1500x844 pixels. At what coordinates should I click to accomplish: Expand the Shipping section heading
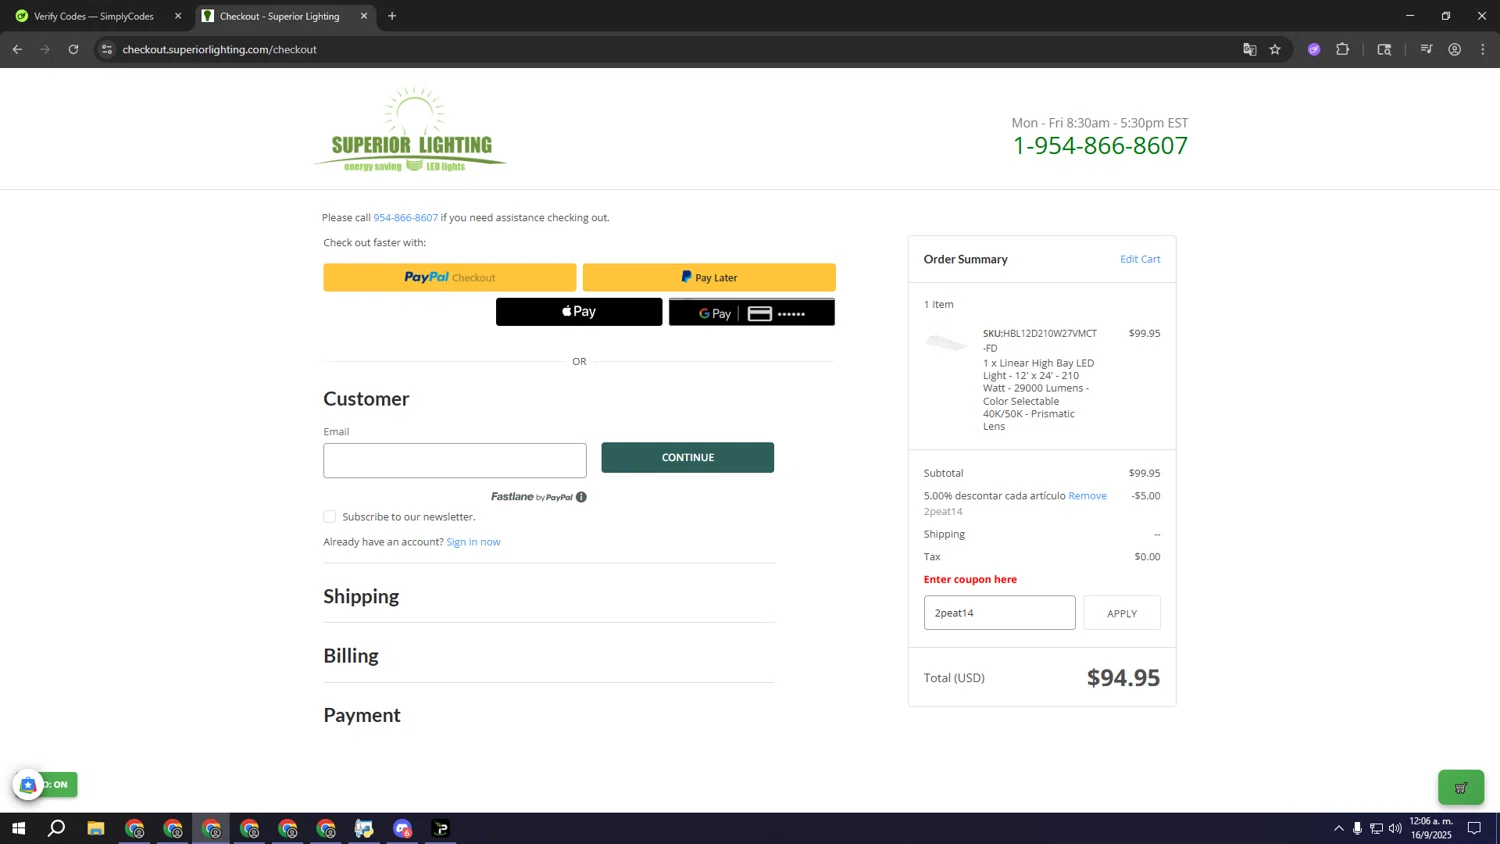pos(361,596)
